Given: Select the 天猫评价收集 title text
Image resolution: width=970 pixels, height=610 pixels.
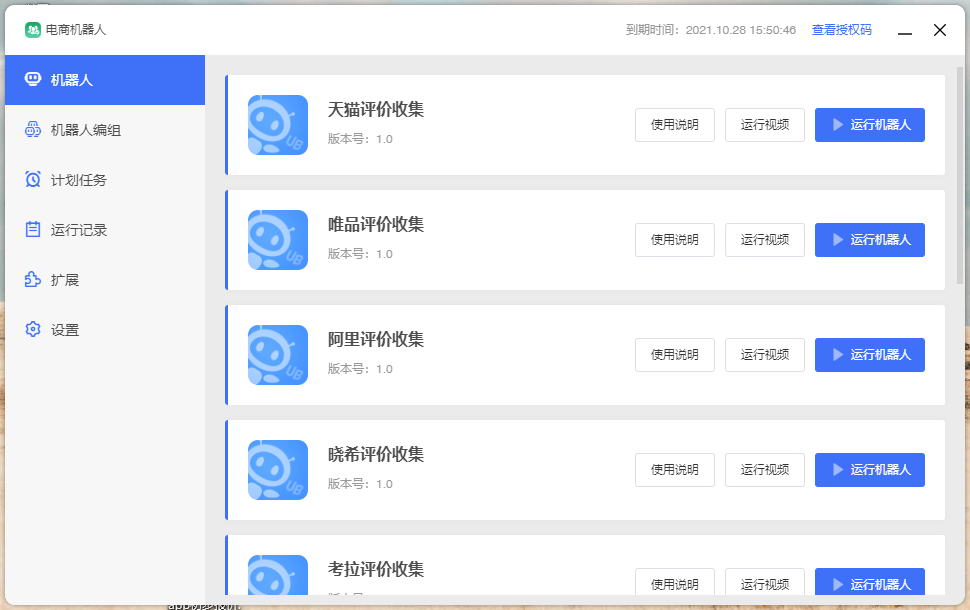Looking at the screenshot, I should click(376, 110).
